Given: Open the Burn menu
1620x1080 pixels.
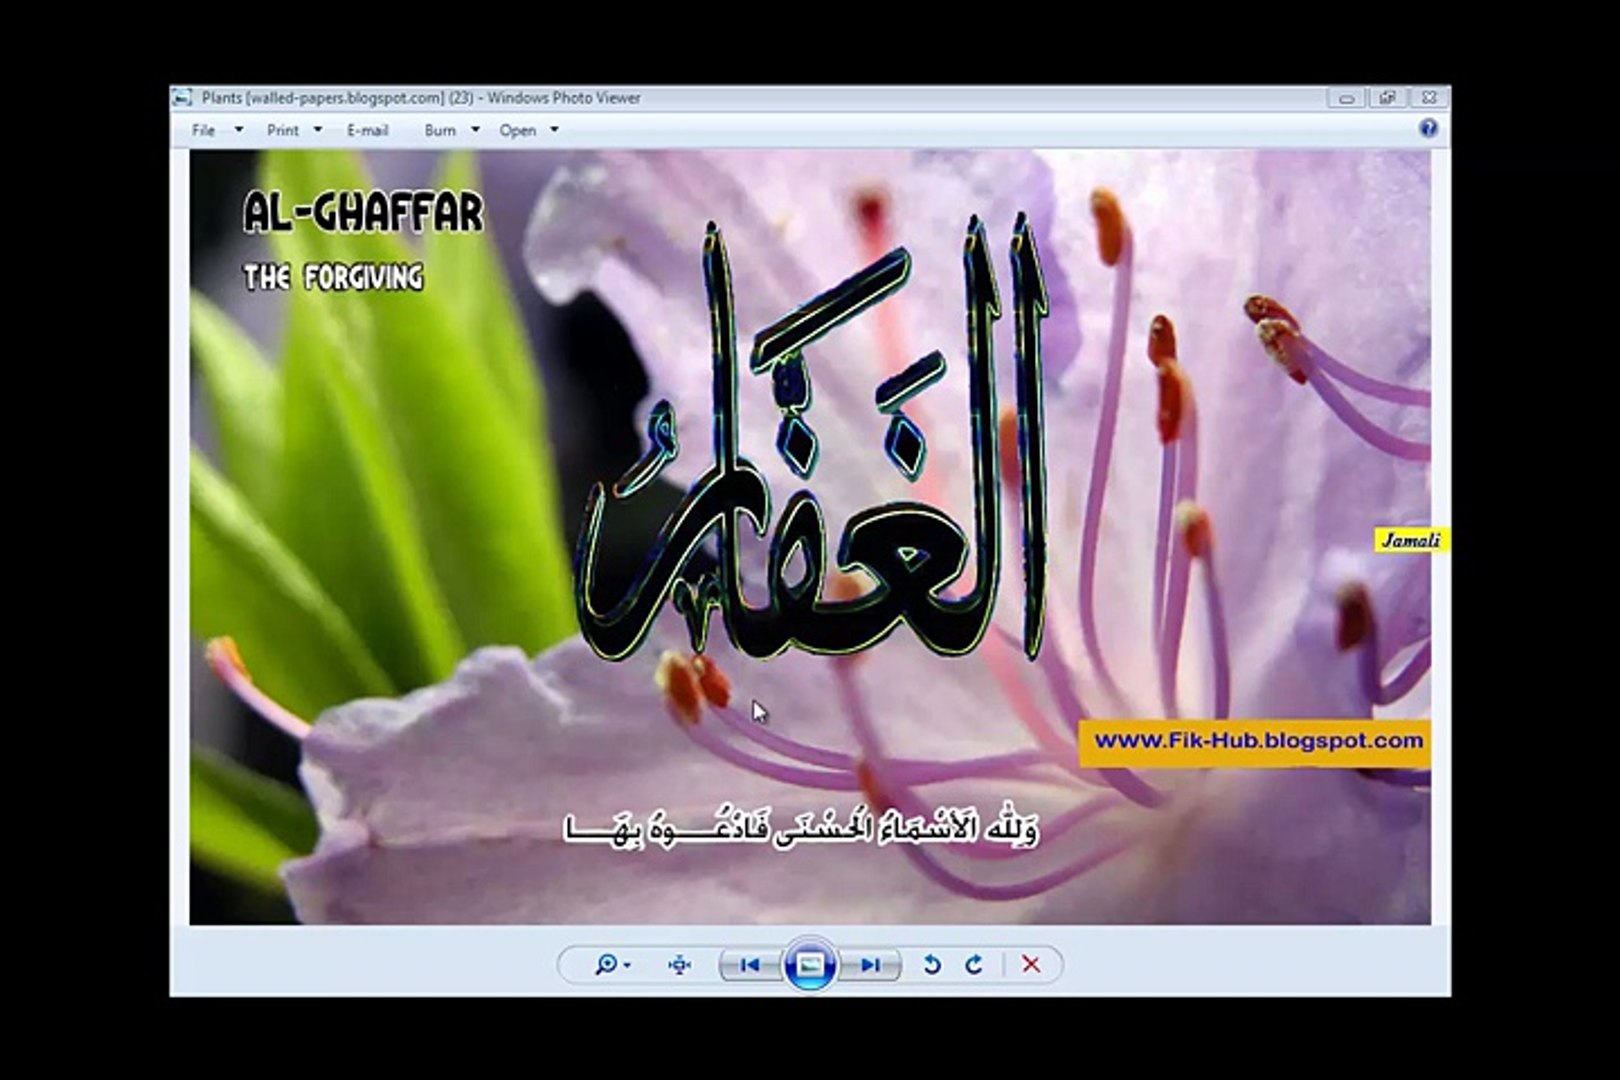Looking at the screenshot, I should [x=440, y=130].
